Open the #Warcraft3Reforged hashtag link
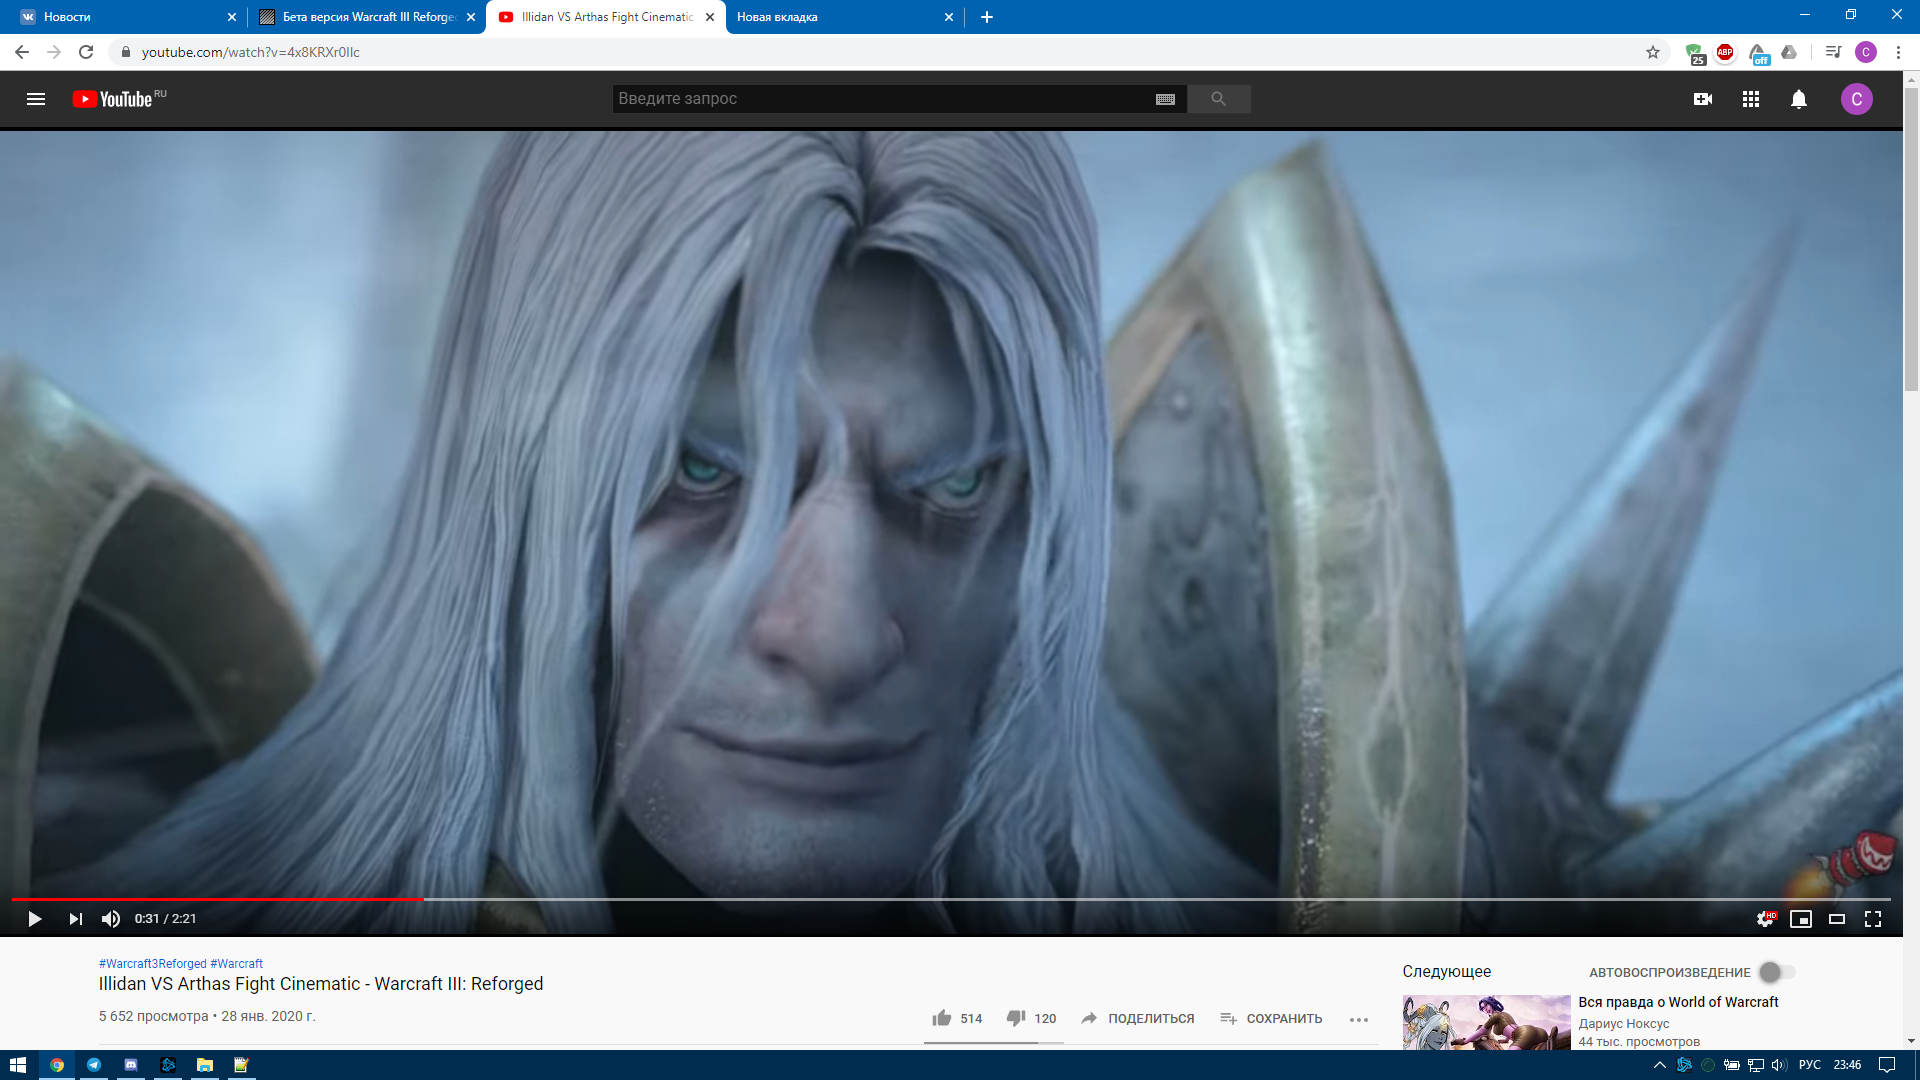This screenshot has height=1080, width=1920. (x=152, y=964)
